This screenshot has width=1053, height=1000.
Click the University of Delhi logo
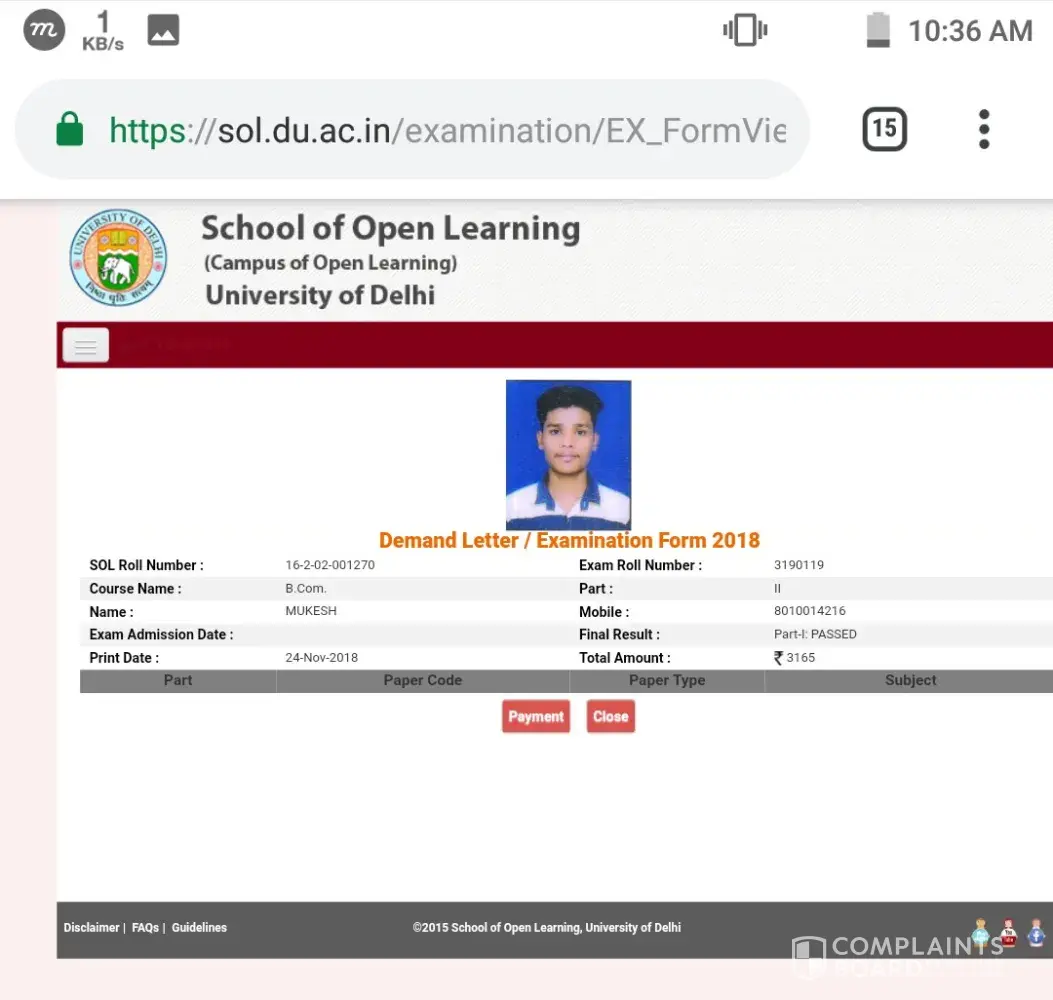[x=118, y=257]
